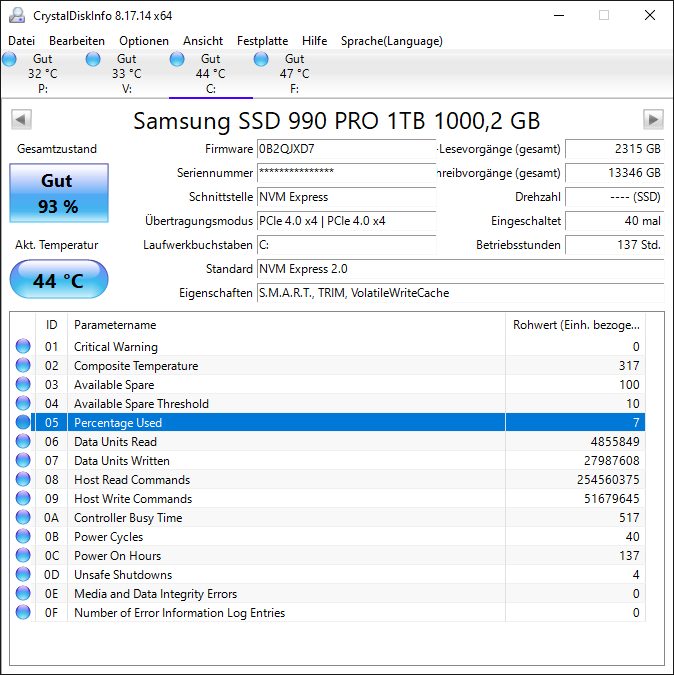Click the ID column header

(x=51, y=325)
